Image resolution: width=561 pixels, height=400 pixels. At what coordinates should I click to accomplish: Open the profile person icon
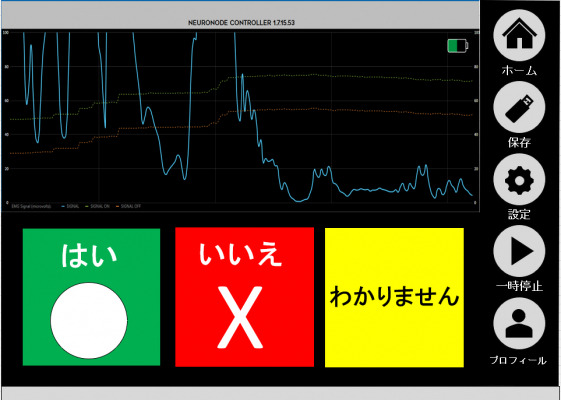(519, 323)
